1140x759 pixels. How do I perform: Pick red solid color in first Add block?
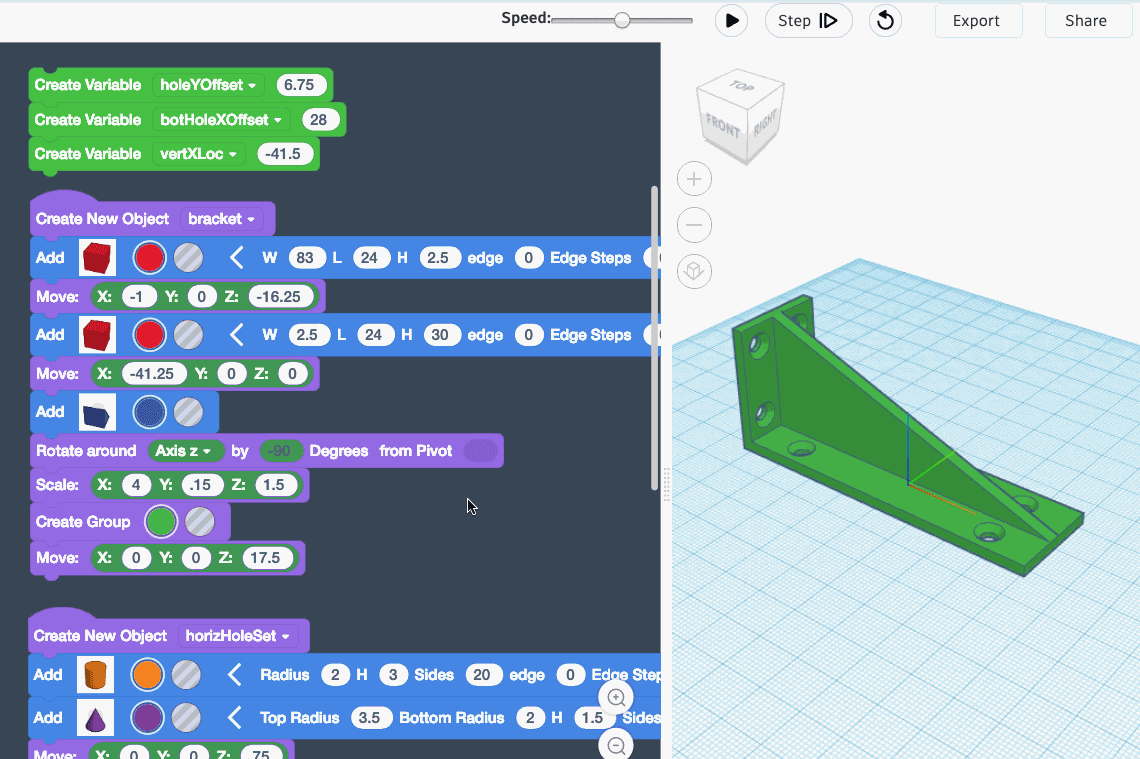click(x=150, y=258)
